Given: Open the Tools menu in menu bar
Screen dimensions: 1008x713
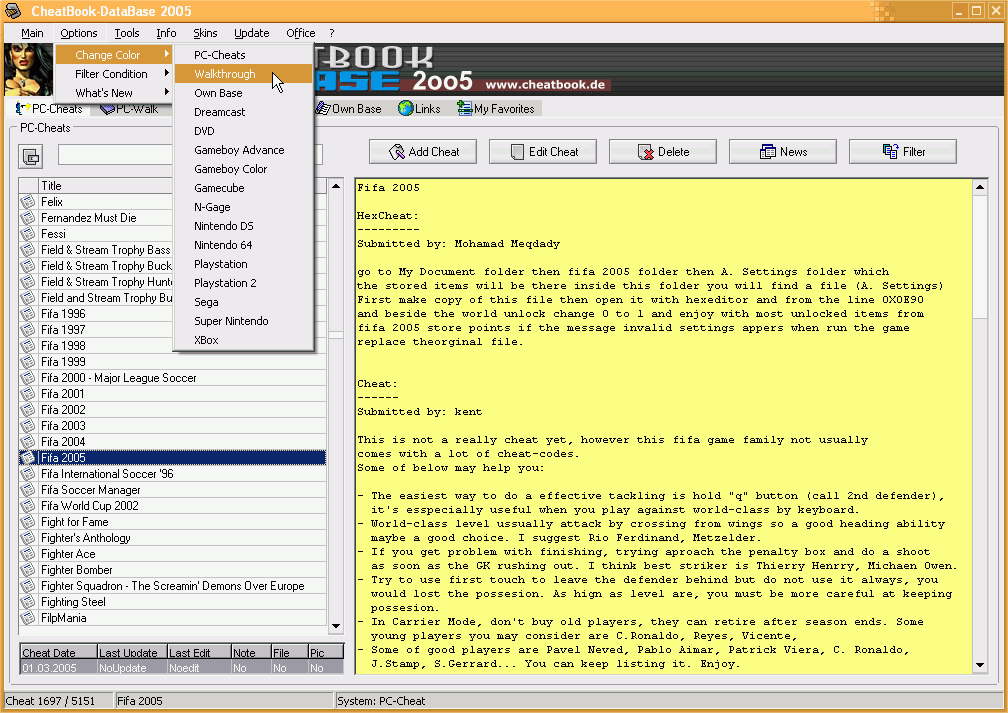Looking at the screenshot, I should pos(127,33).
